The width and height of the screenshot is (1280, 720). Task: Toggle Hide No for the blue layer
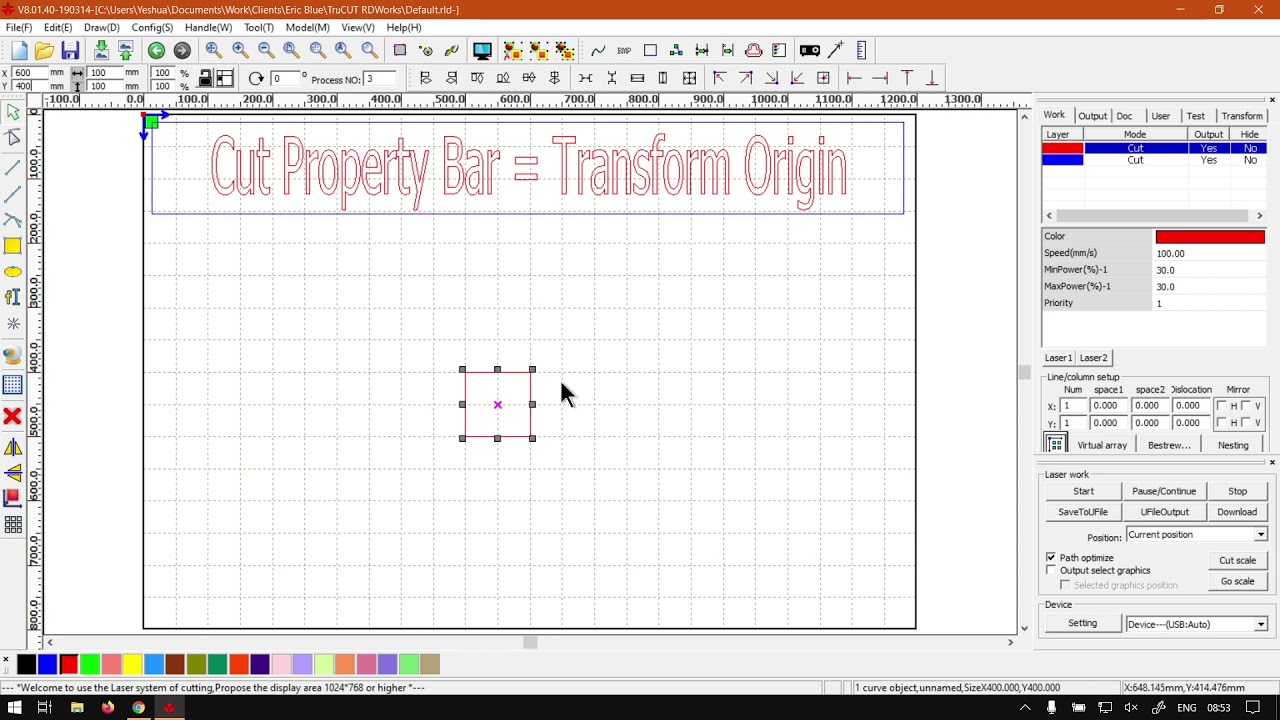[1250, 160]
